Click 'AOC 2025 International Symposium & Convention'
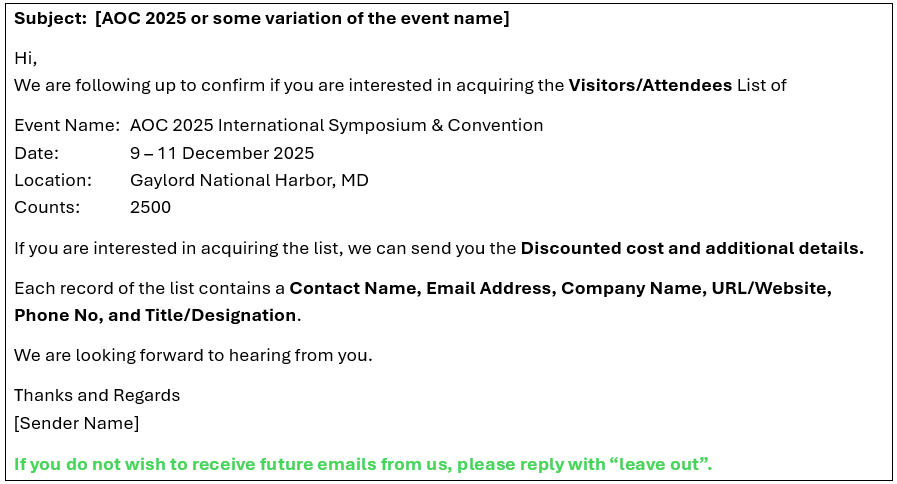Image resolution: width=897 pixels, height=484 pixels. [x=336, y=125]
